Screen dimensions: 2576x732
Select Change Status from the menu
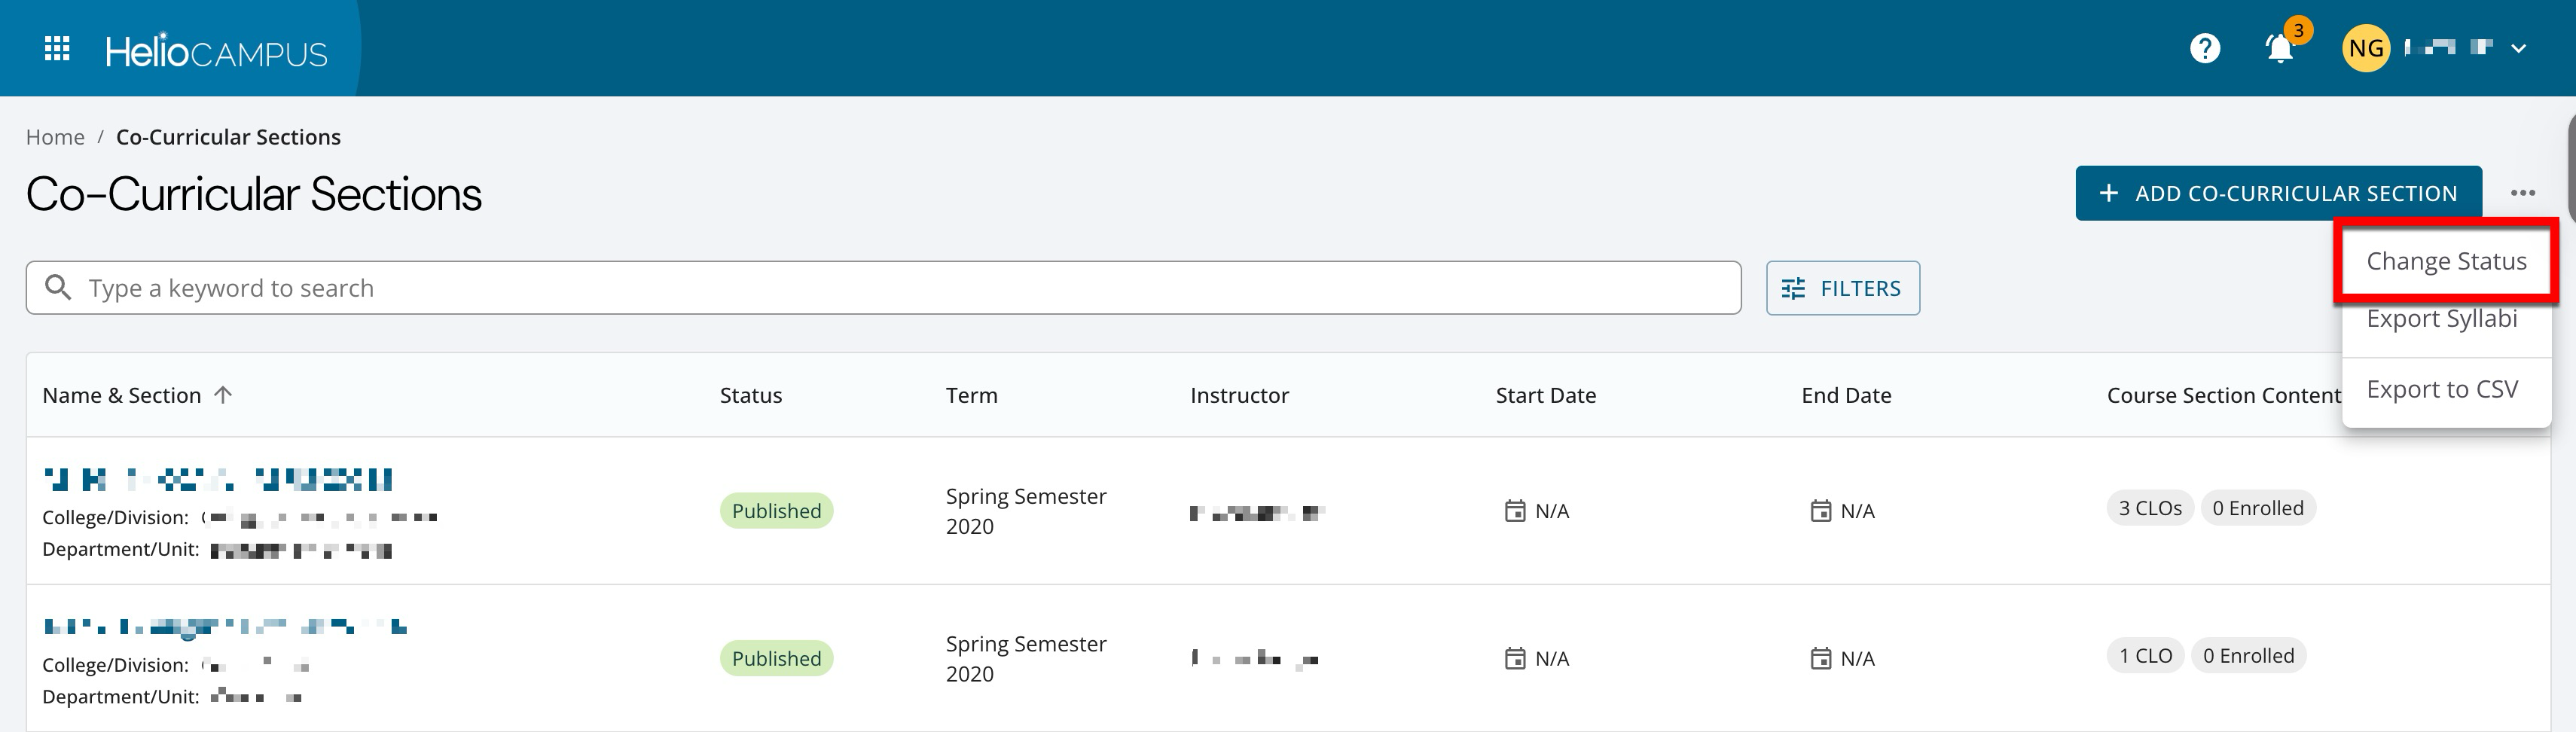click(x=2445, y=262)
